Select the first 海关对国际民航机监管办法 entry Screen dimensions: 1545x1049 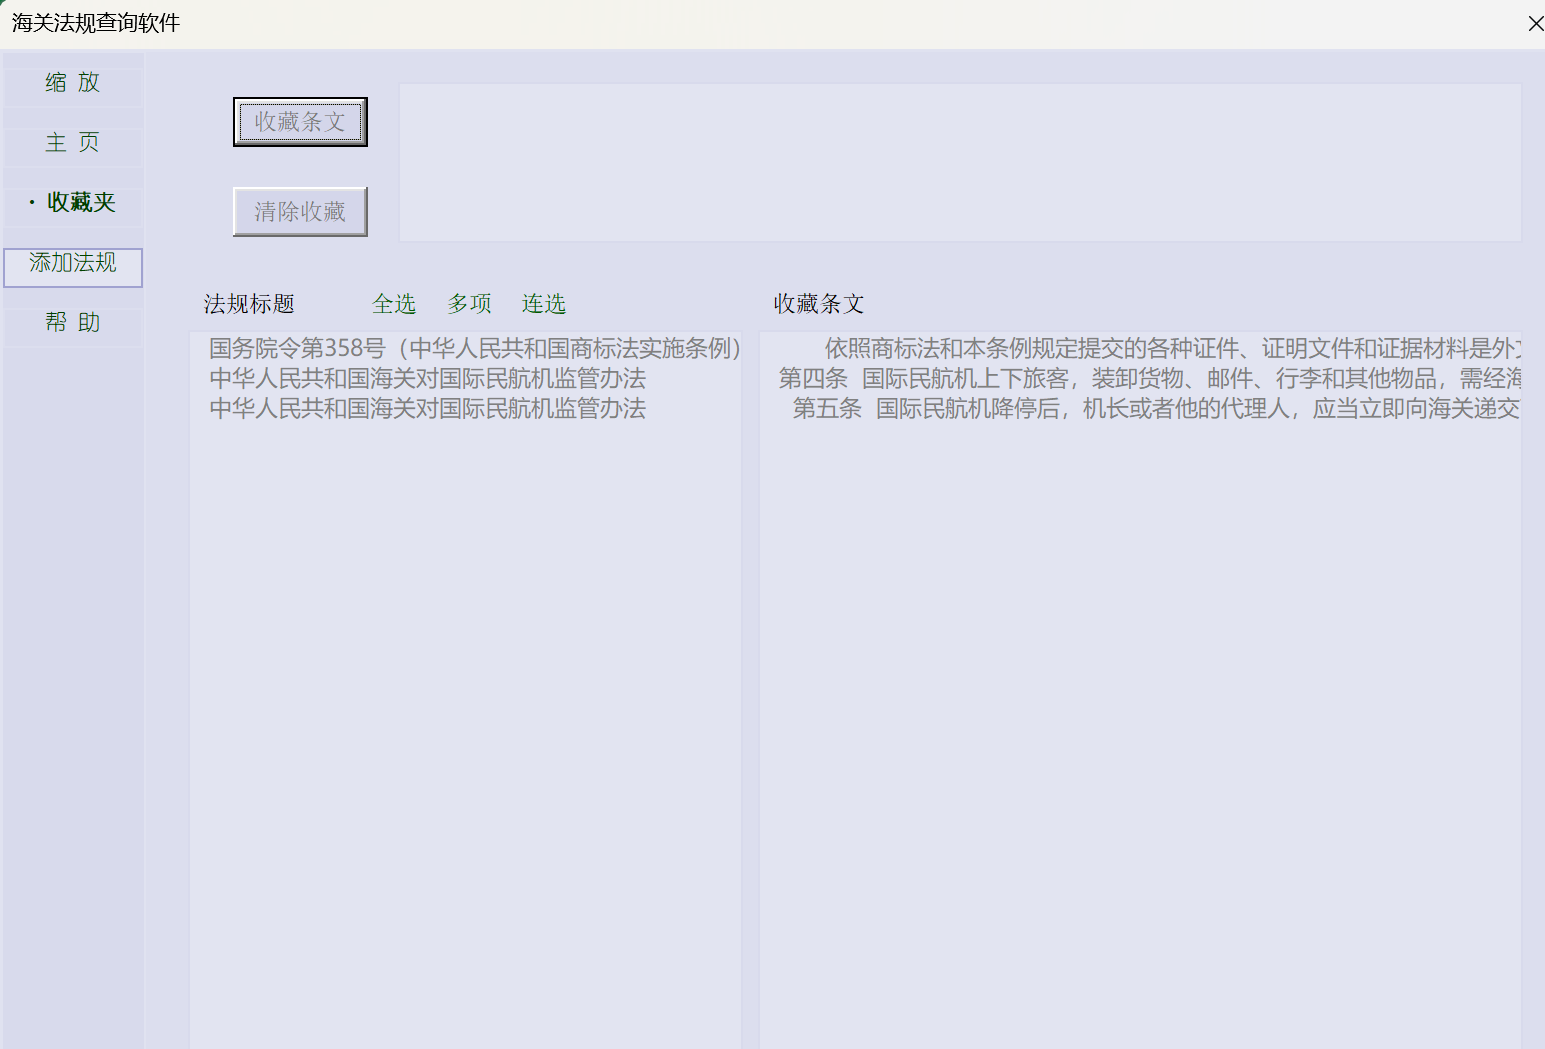427,378
